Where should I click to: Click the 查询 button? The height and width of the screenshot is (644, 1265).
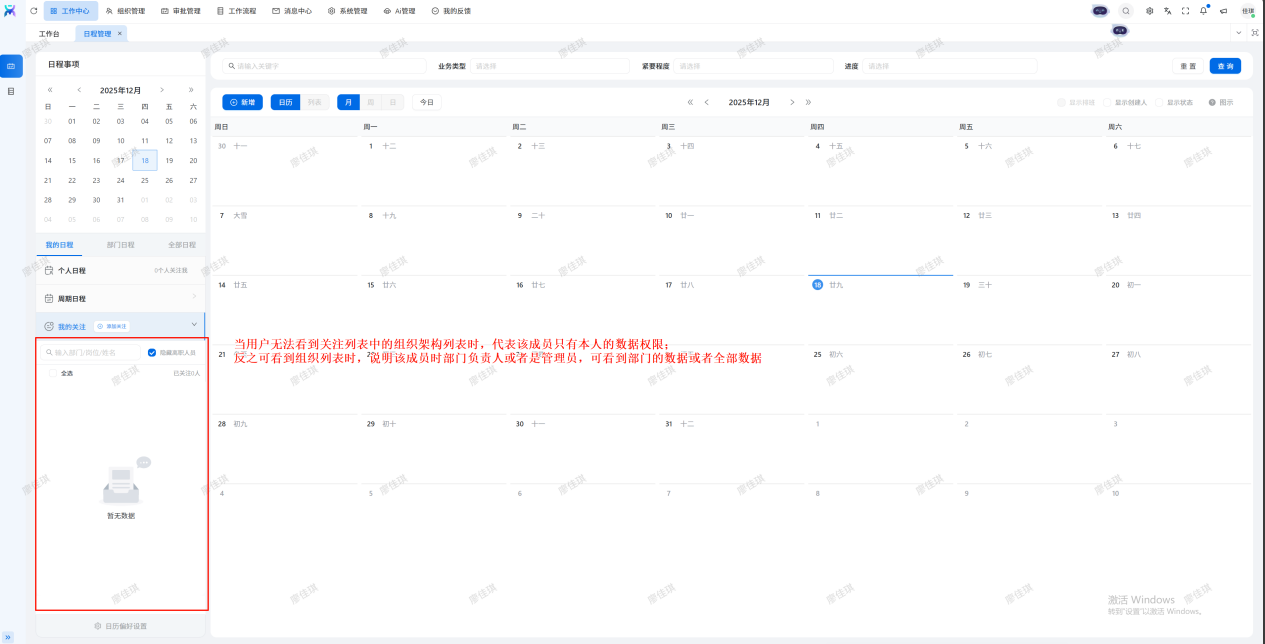pos(1224,66)
